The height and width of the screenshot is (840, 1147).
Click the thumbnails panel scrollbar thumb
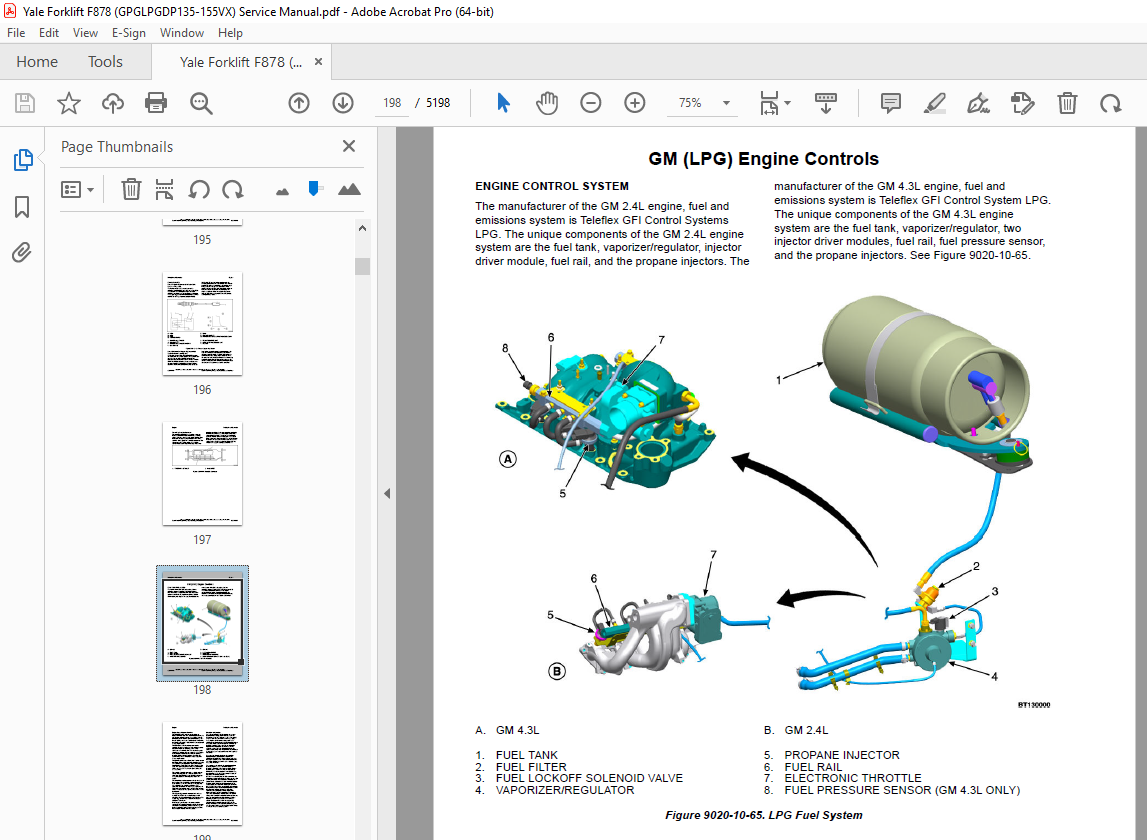coord(362,266)
